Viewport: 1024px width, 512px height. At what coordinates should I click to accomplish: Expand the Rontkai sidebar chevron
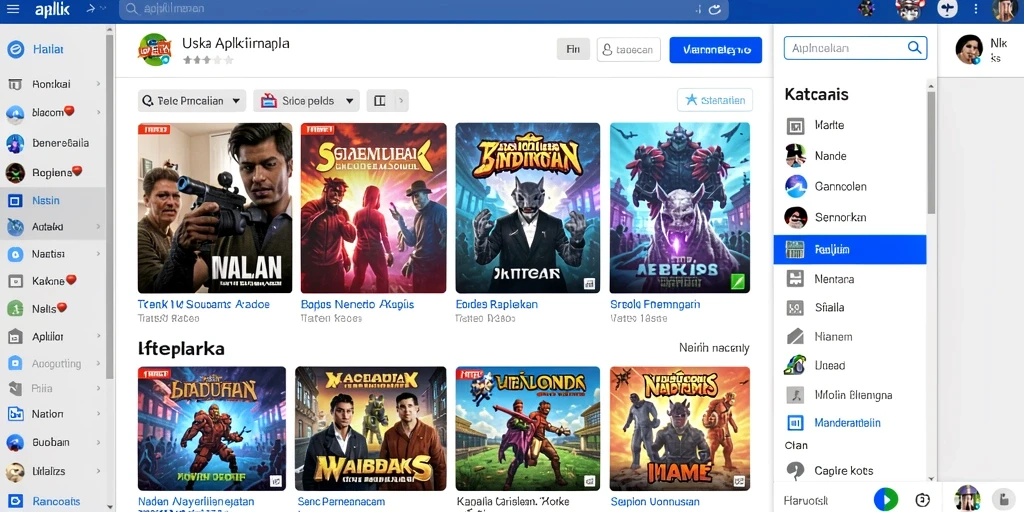[x=99, y=84]
